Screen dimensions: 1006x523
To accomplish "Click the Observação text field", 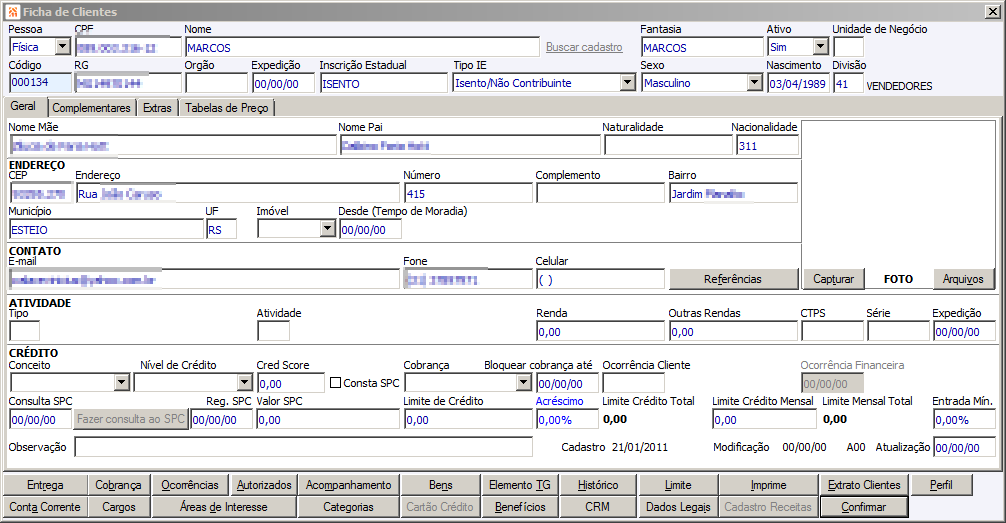I will click(303, 447).
